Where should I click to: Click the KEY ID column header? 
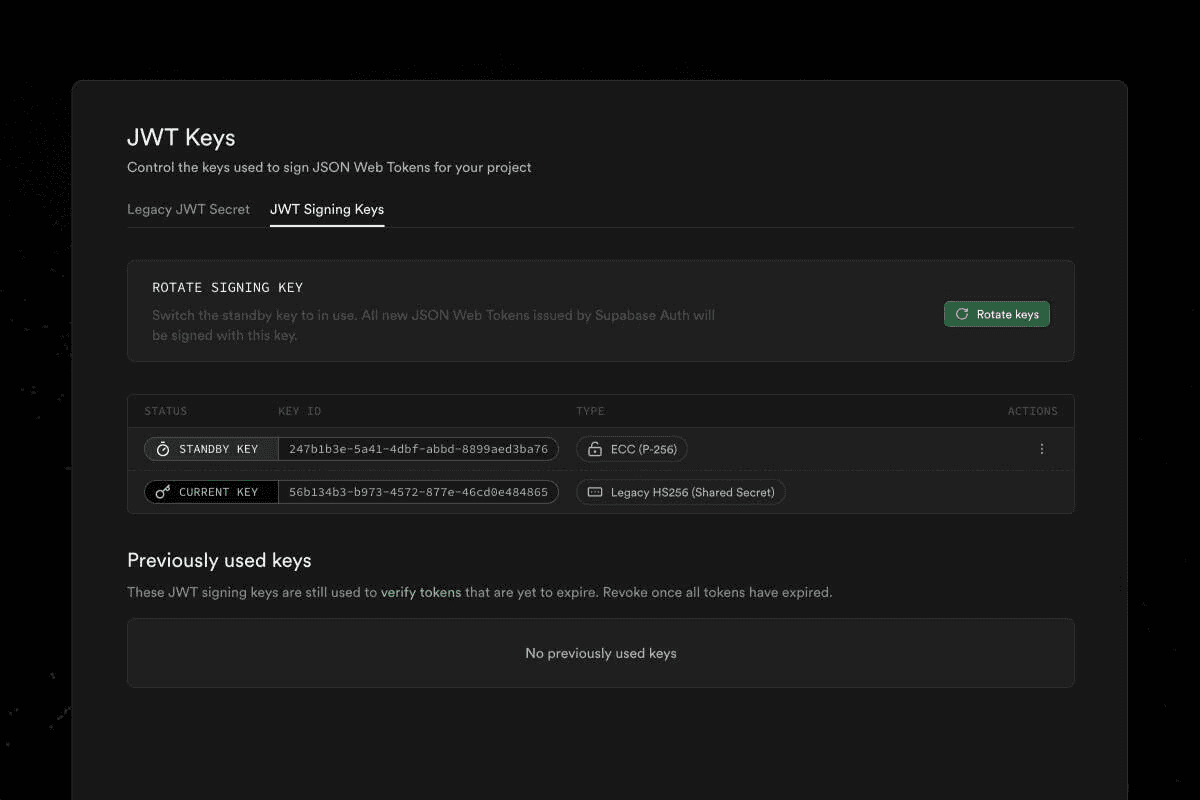point(299,411)
